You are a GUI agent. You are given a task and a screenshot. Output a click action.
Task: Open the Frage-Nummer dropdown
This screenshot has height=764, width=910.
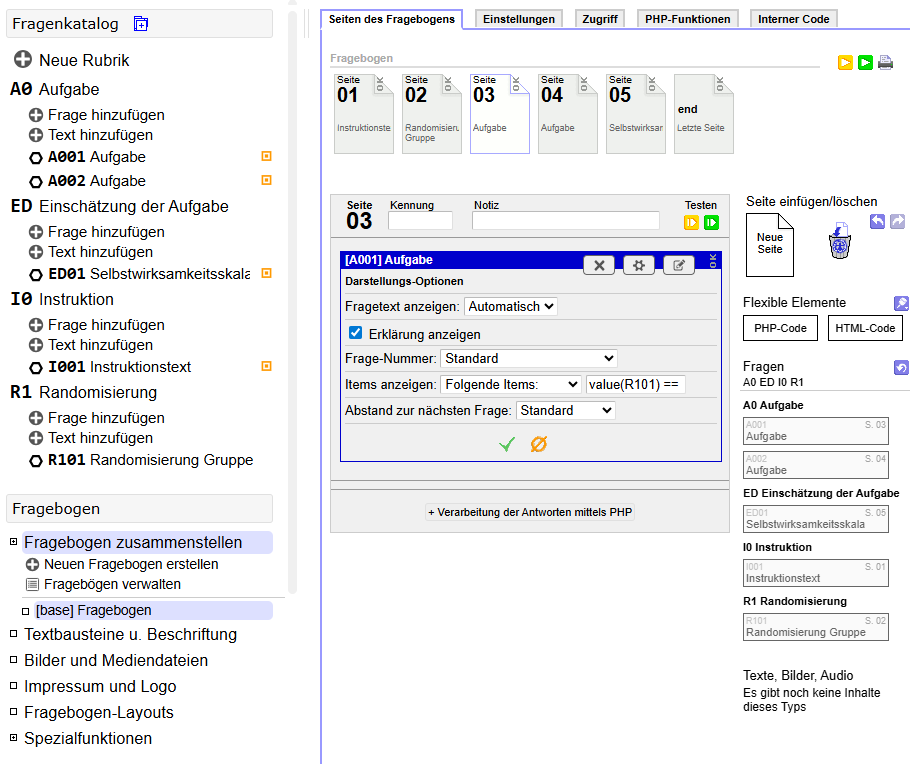pyautogui.click(x=529, y=358)
